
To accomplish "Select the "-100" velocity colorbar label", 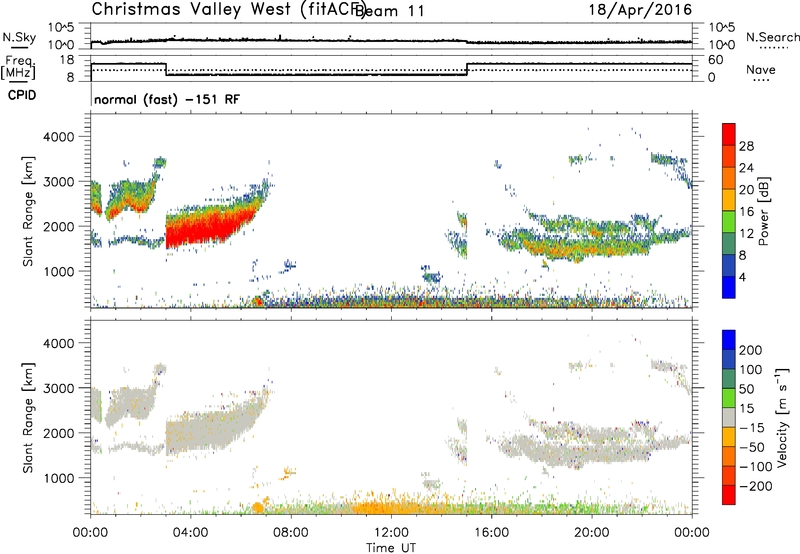I will pos(755,467).
